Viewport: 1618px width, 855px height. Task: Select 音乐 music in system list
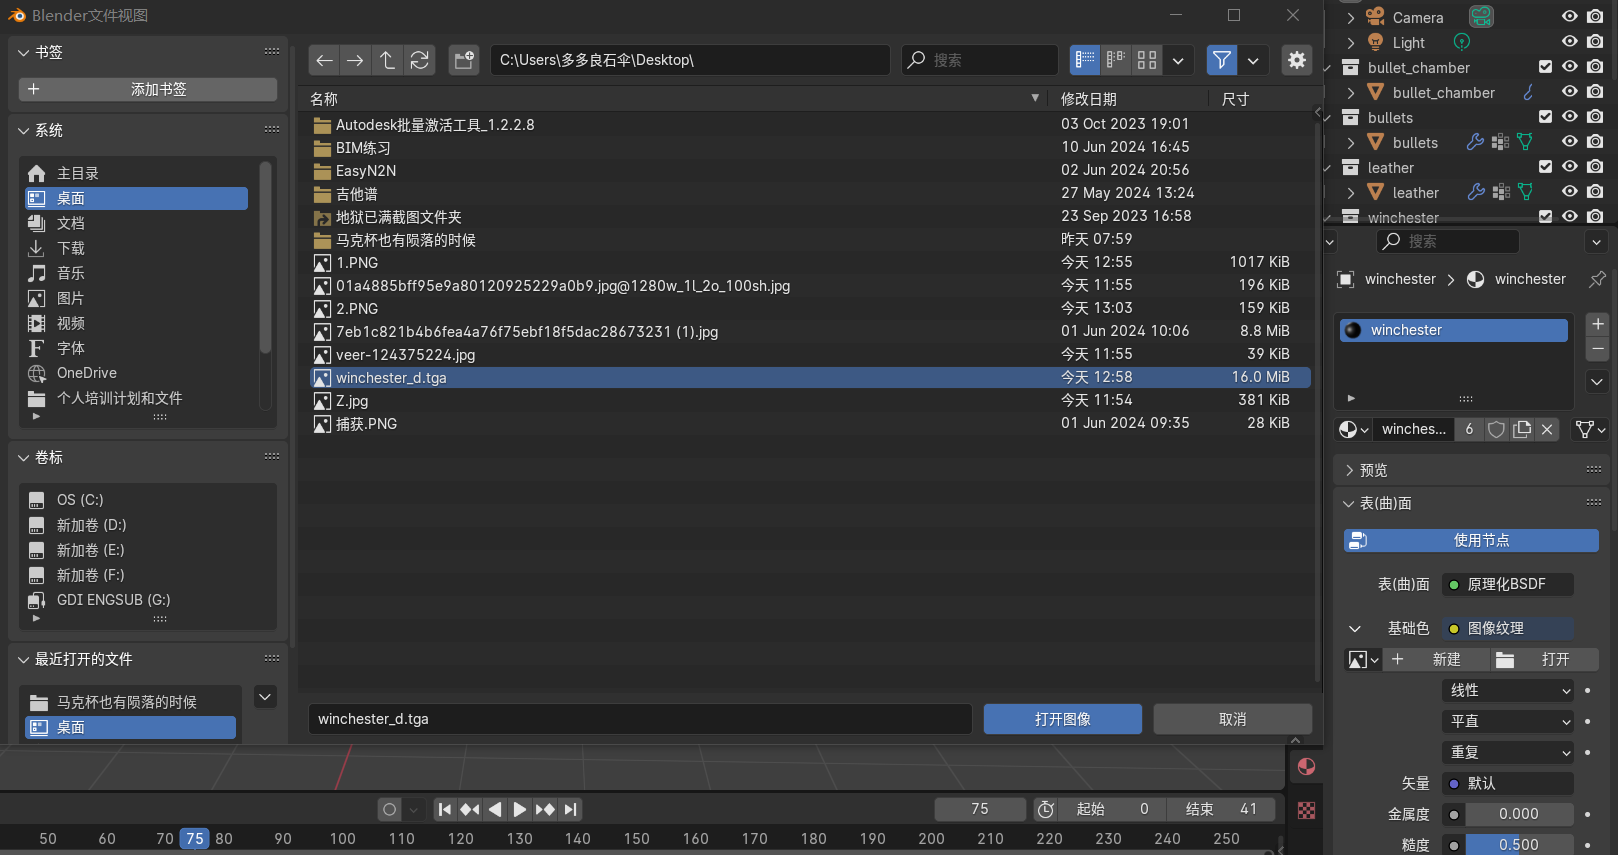(136, 273)
